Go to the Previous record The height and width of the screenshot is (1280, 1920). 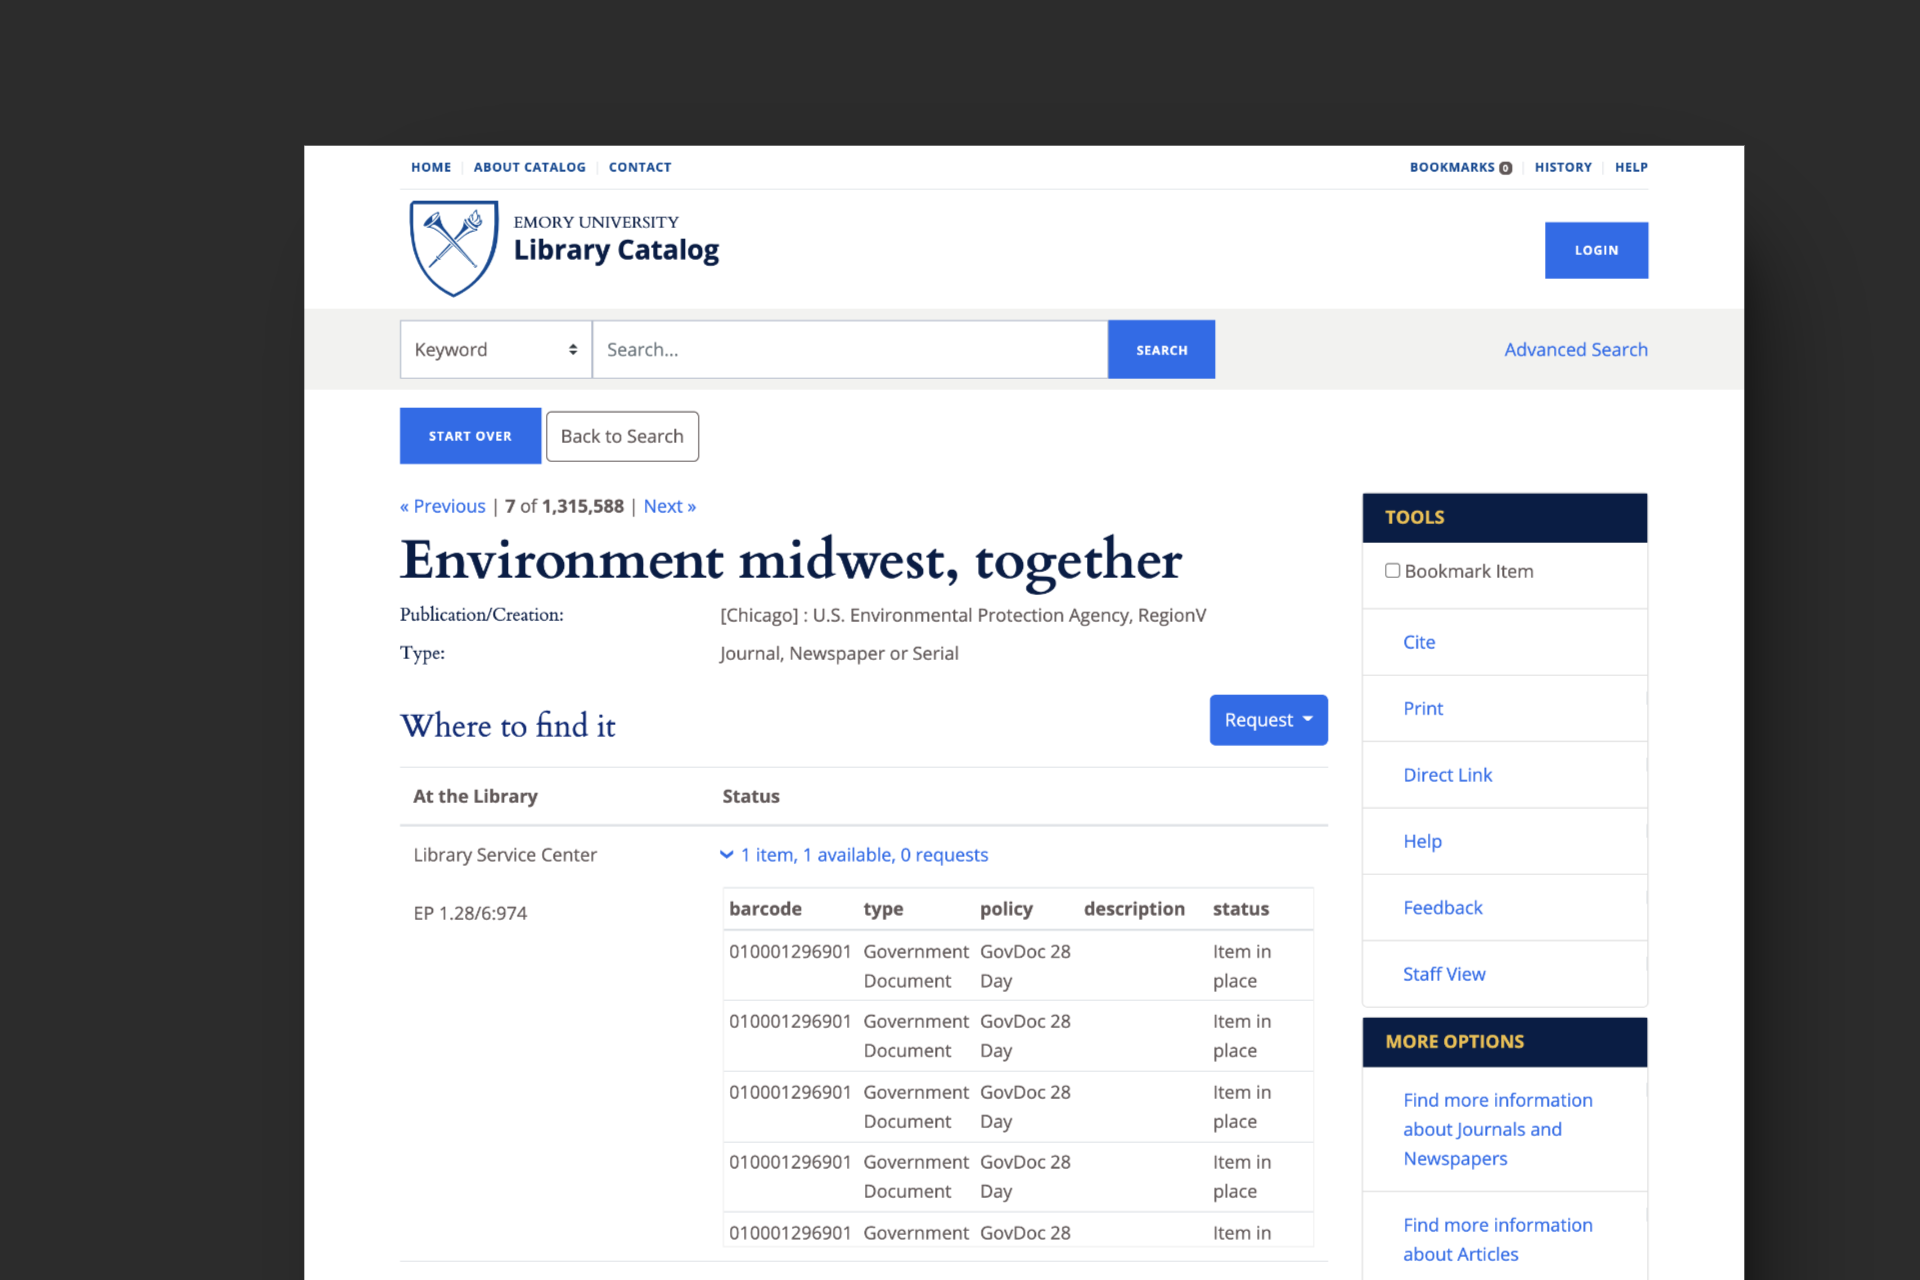(443, 506)
